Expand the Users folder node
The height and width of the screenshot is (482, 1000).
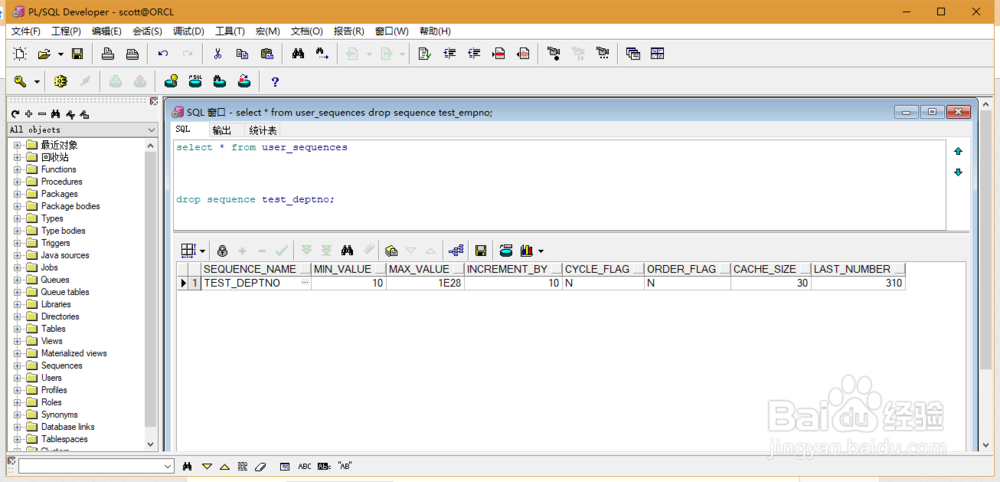(x=17, y=378)
